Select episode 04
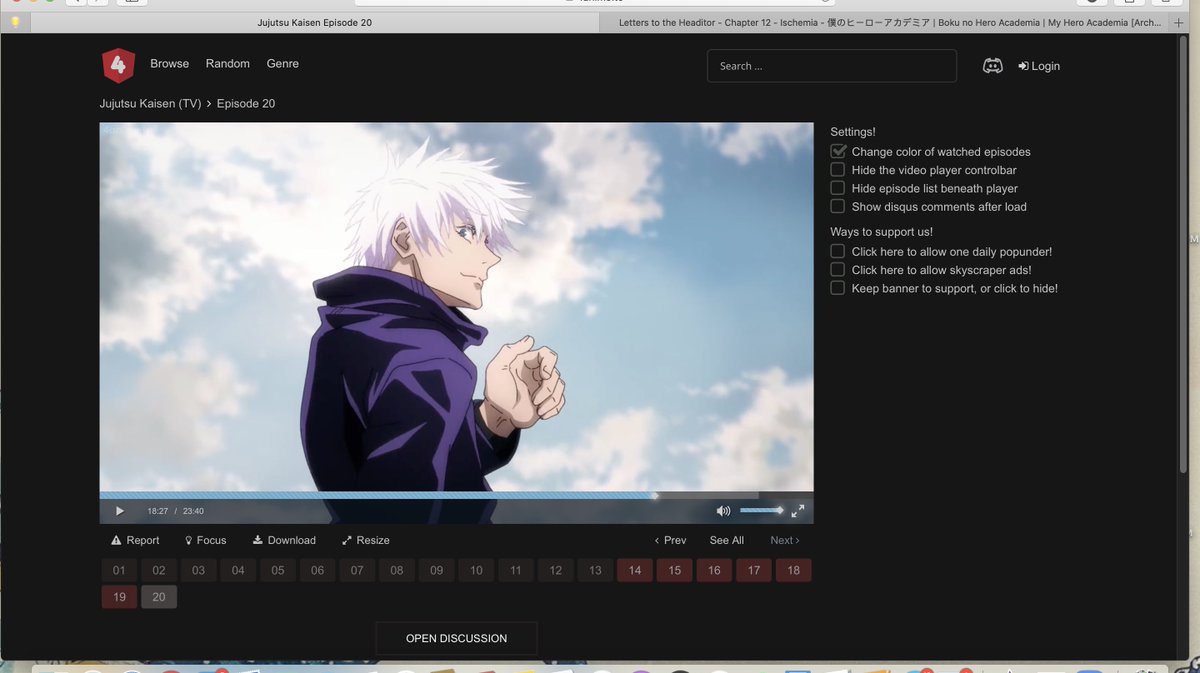The image size is (1200, 673). (x=238, y=570)
